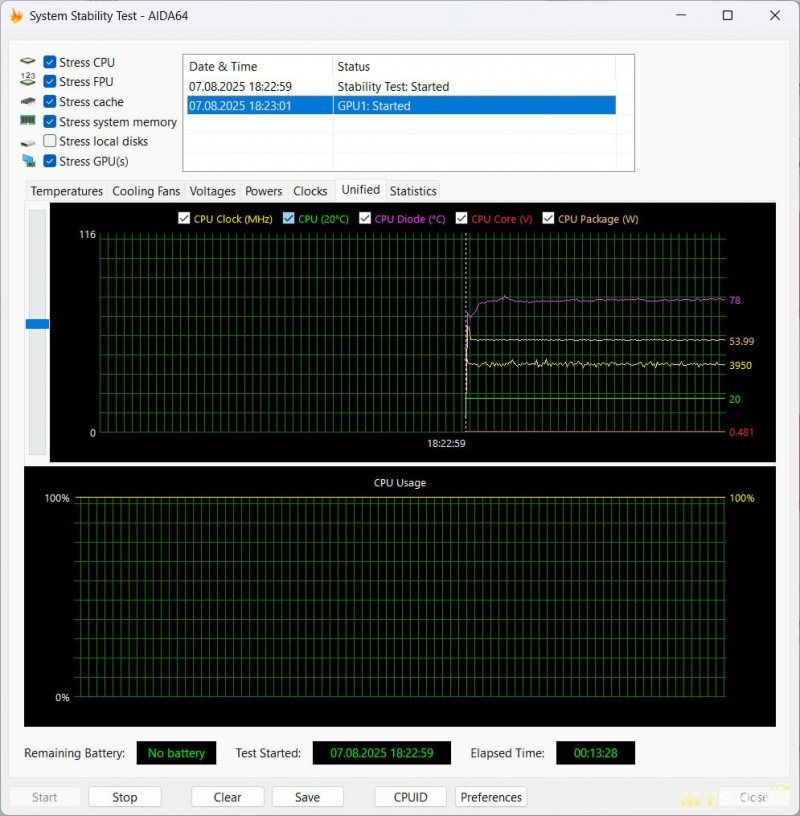Click the cache chip icon beside Stress cache

tap(28, 101)
